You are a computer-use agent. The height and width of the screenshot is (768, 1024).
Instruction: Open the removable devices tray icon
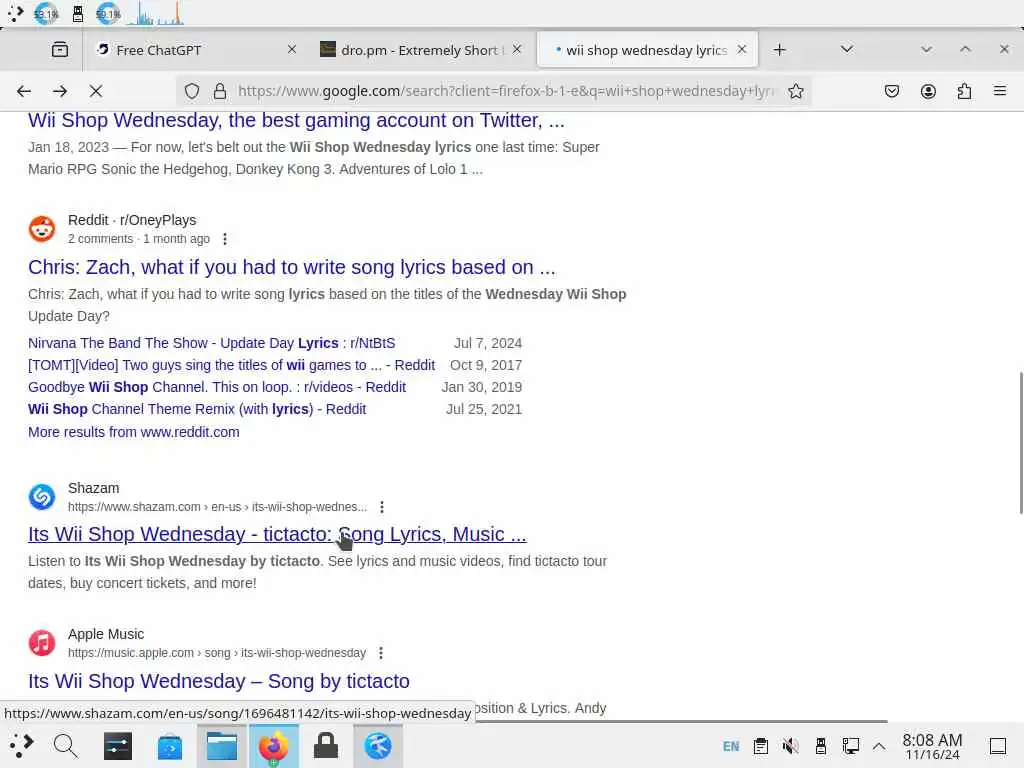[x=820, y=746]
